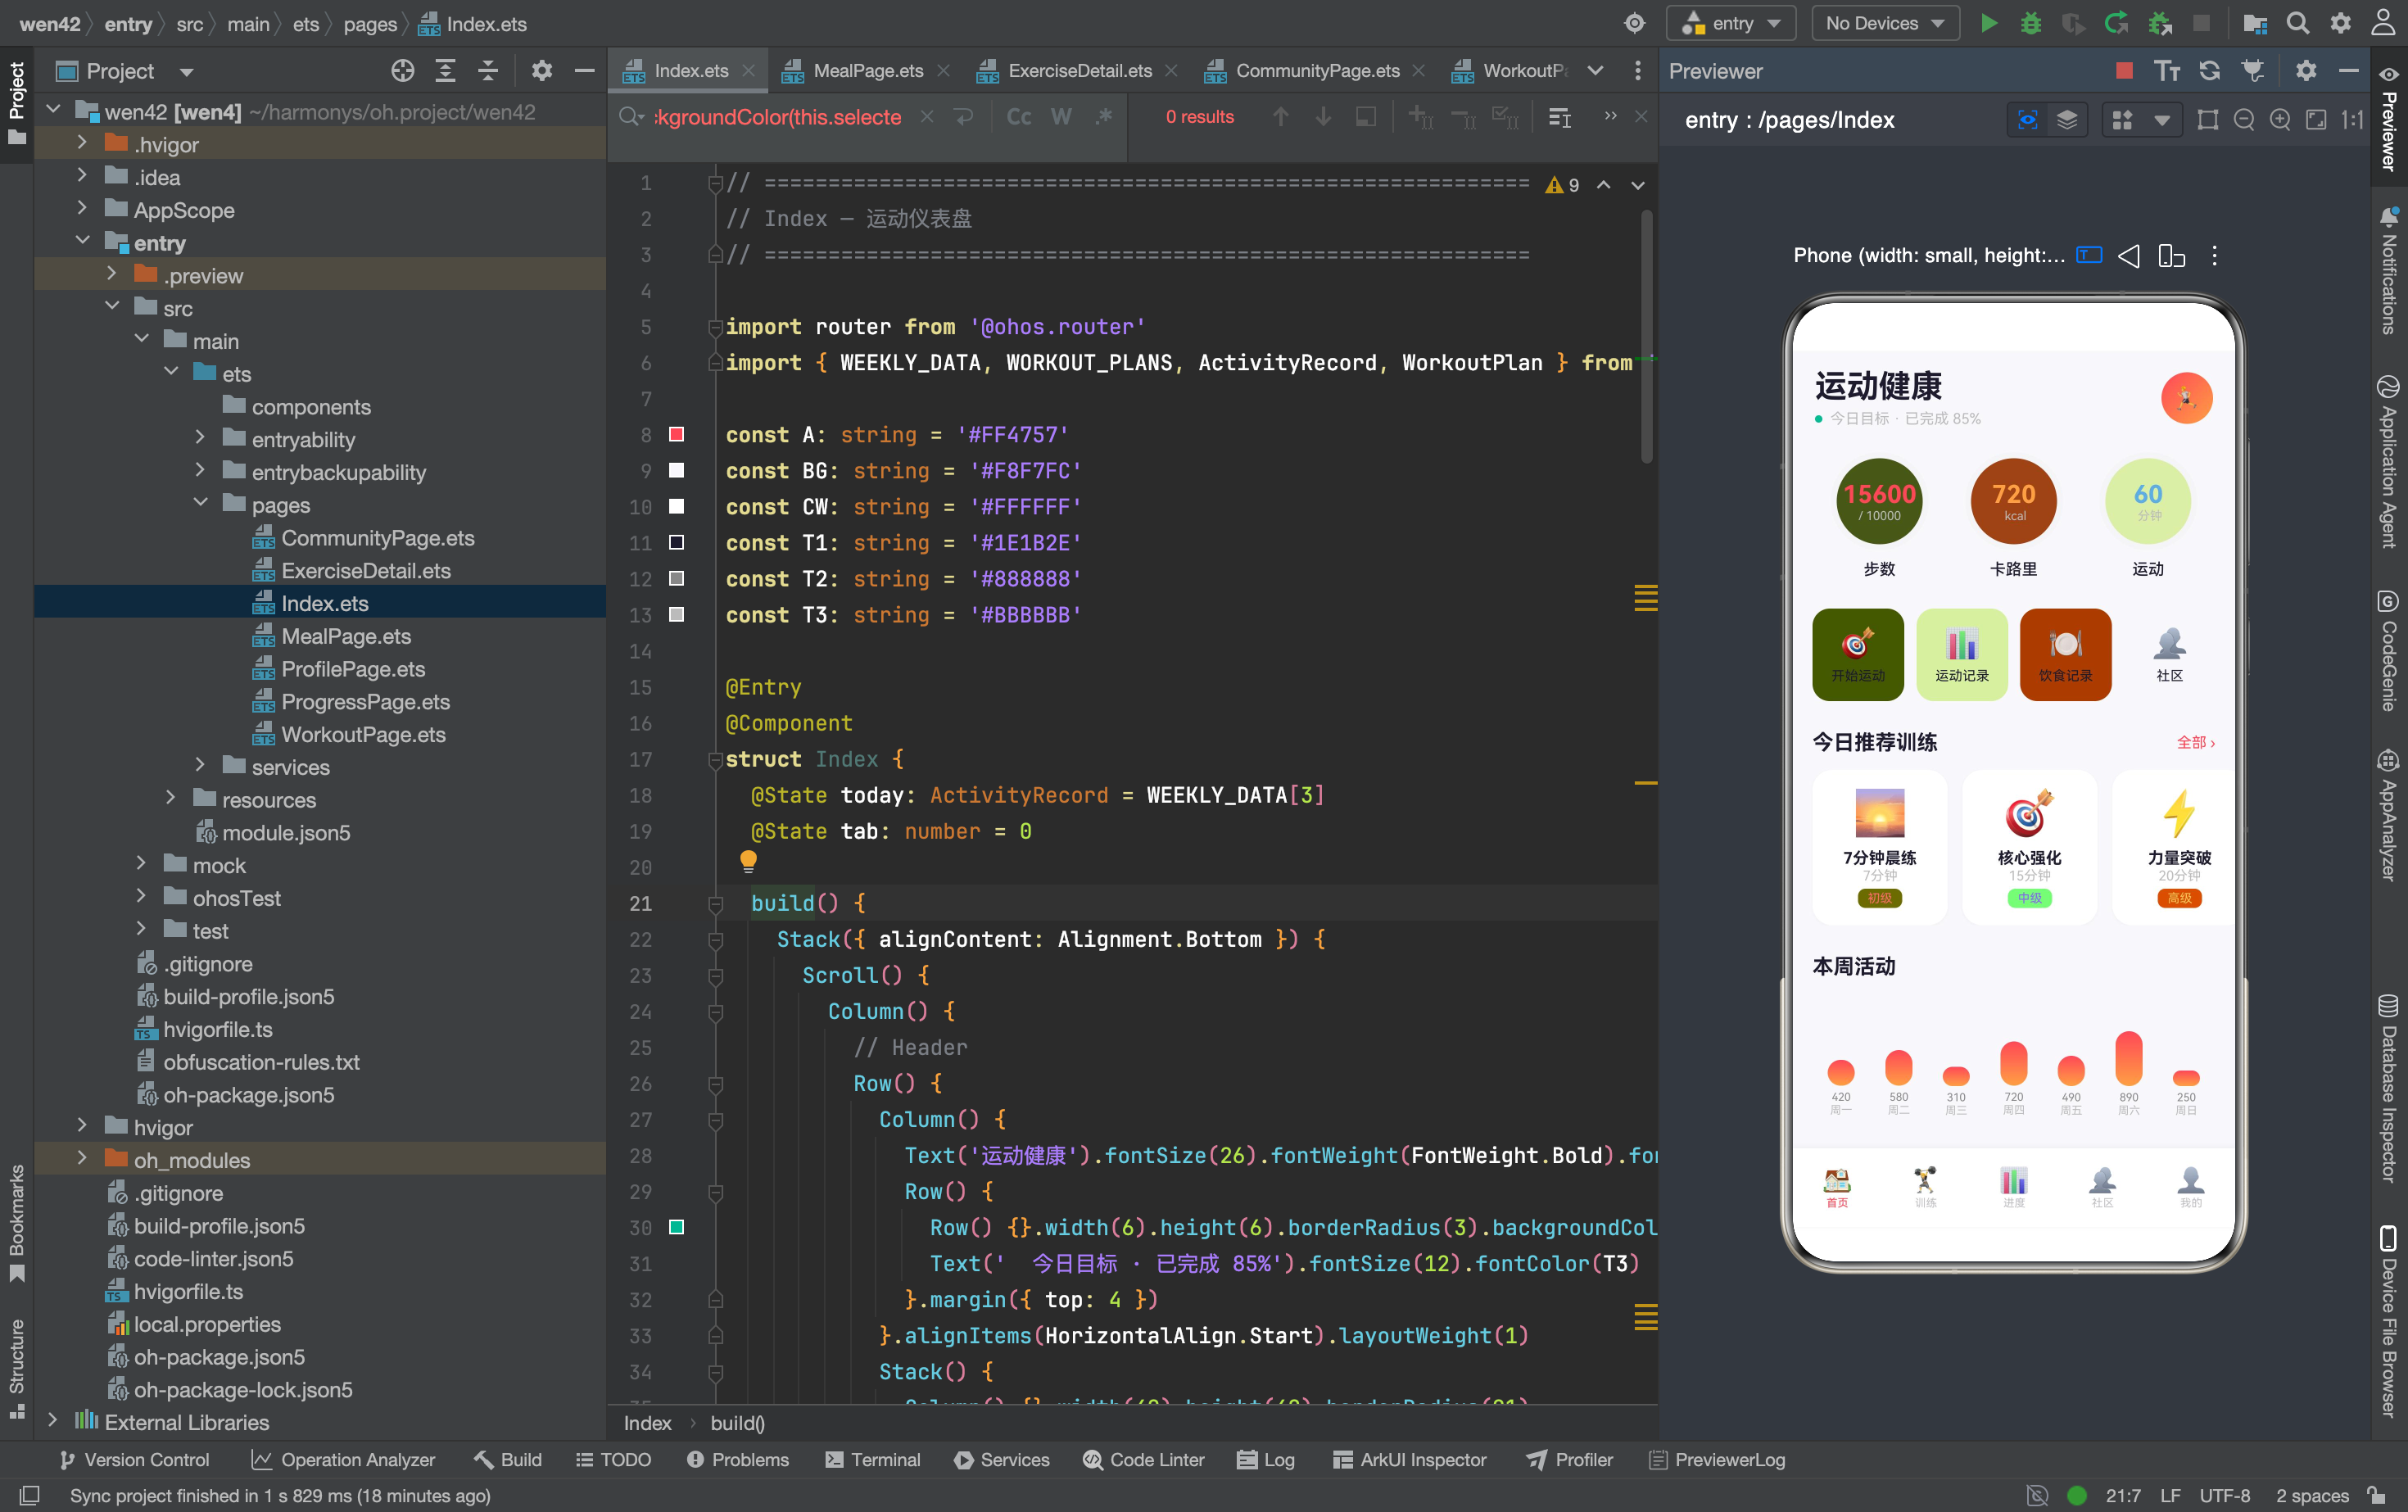The image size is (2408, 1512).
Task: Set preview zoom to 1:1
Action: coord(2352,120)
